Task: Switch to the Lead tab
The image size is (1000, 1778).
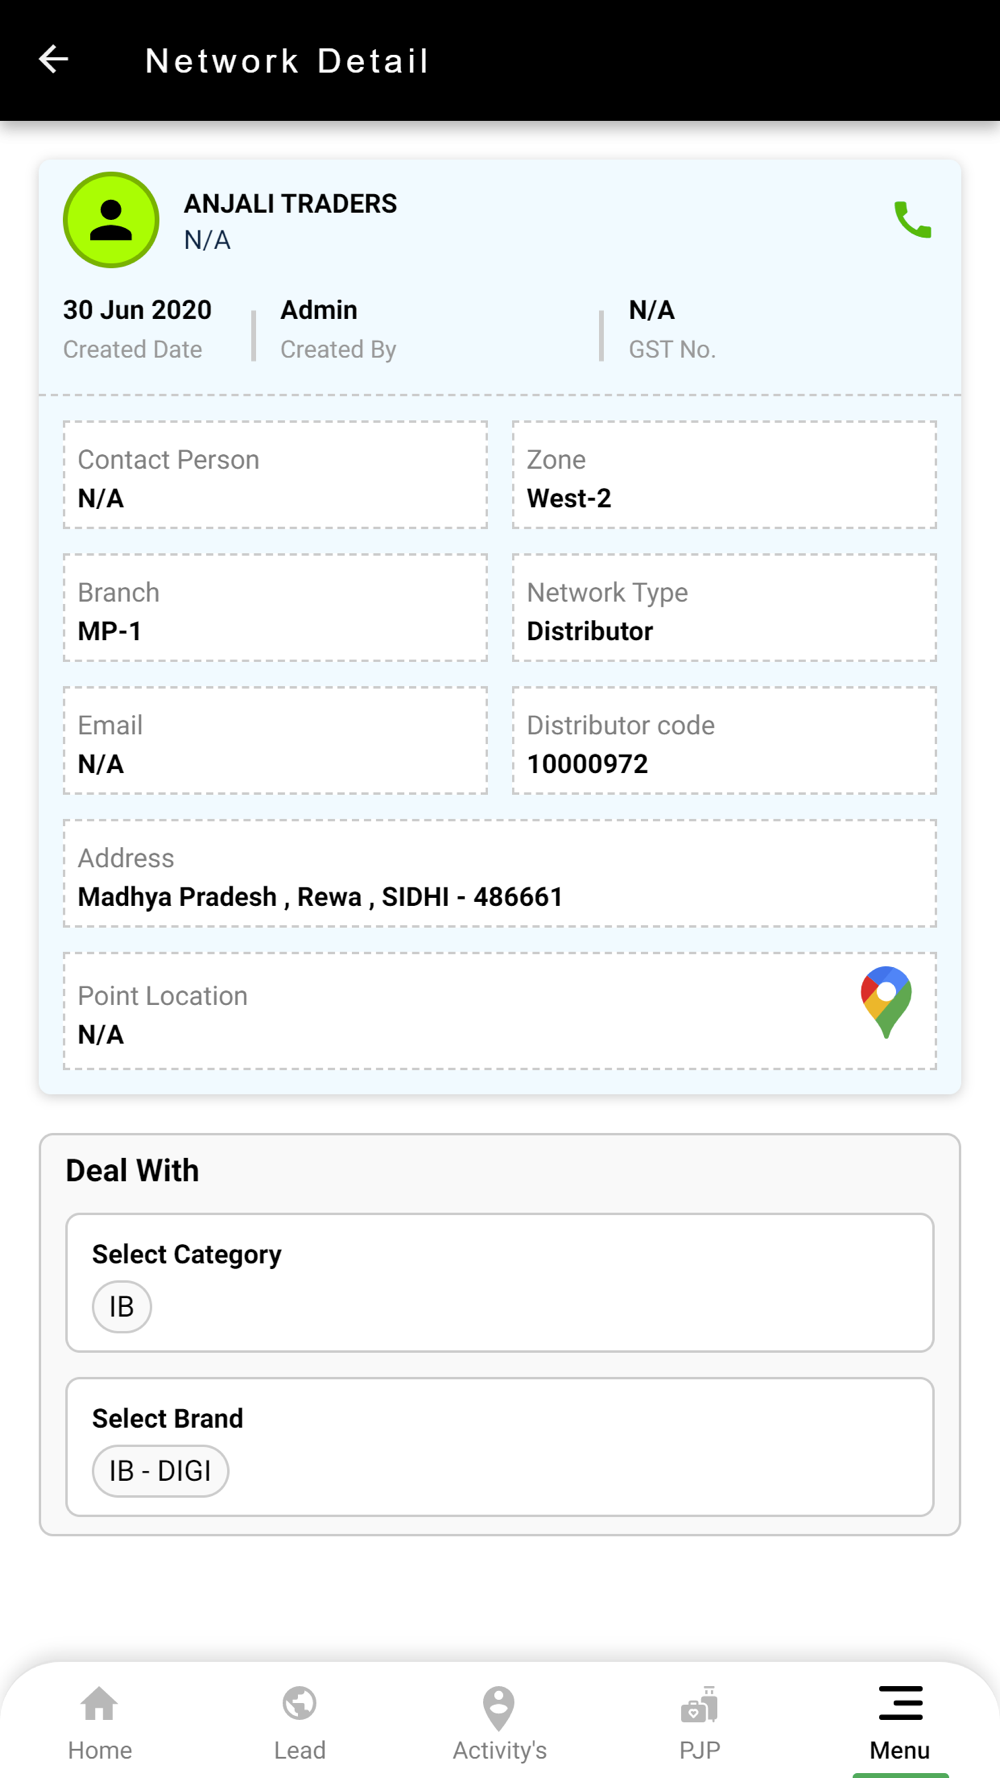Action: point(300,1722)
